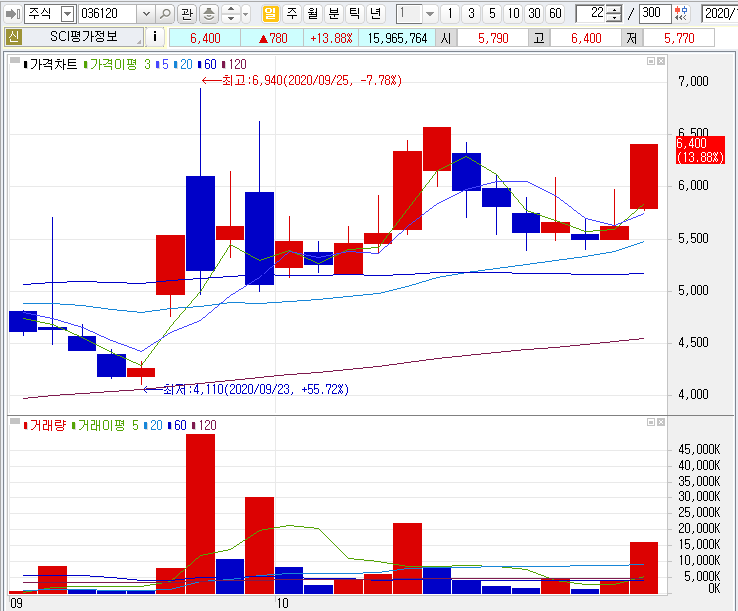
Task: Click the interval preset button 1
Action: pyautogui.click(x=450, y=14)
